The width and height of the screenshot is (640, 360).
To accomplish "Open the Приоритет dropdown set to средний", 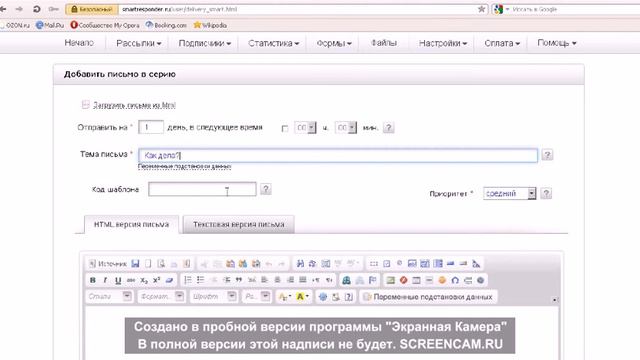I will [509, 193].
